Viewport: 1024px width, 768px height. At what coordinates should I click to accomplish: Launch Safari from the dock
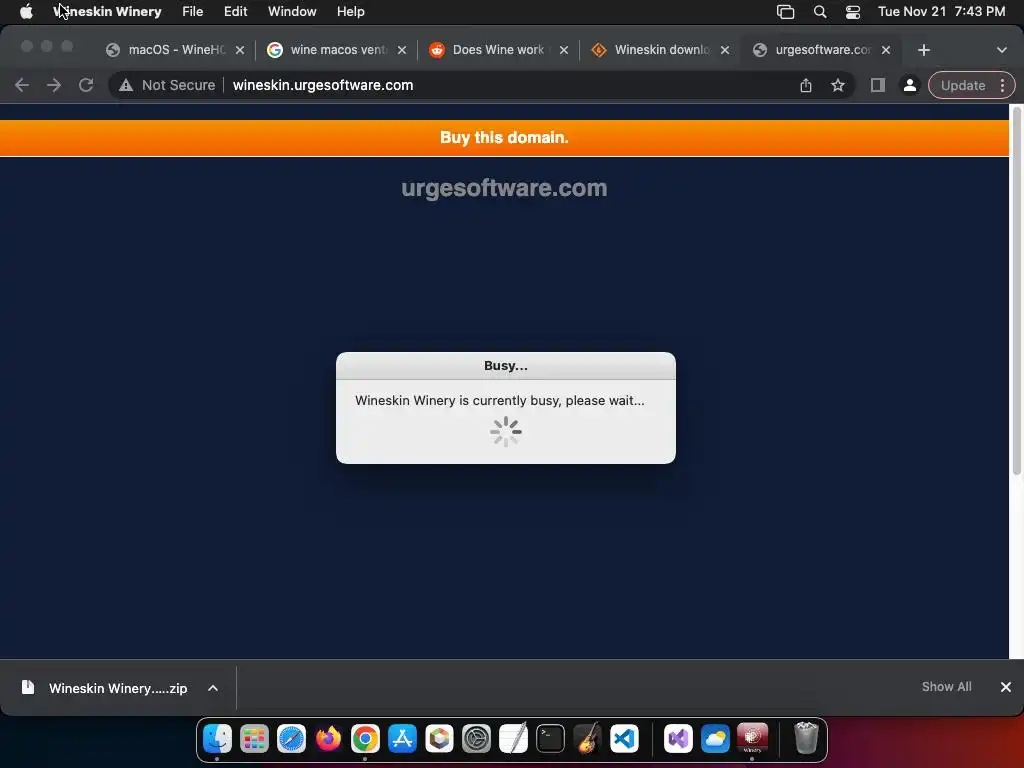point(291,739)
